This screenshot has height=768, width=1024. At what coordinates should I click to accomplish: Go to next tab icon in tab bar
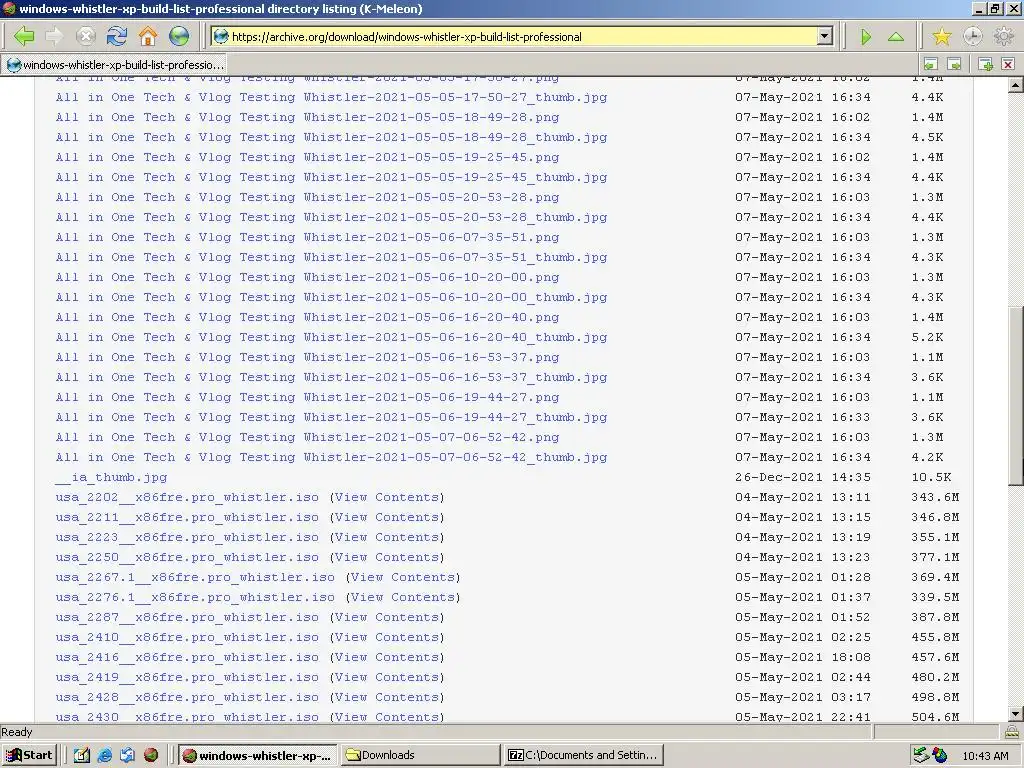click(x=954, y=64)
